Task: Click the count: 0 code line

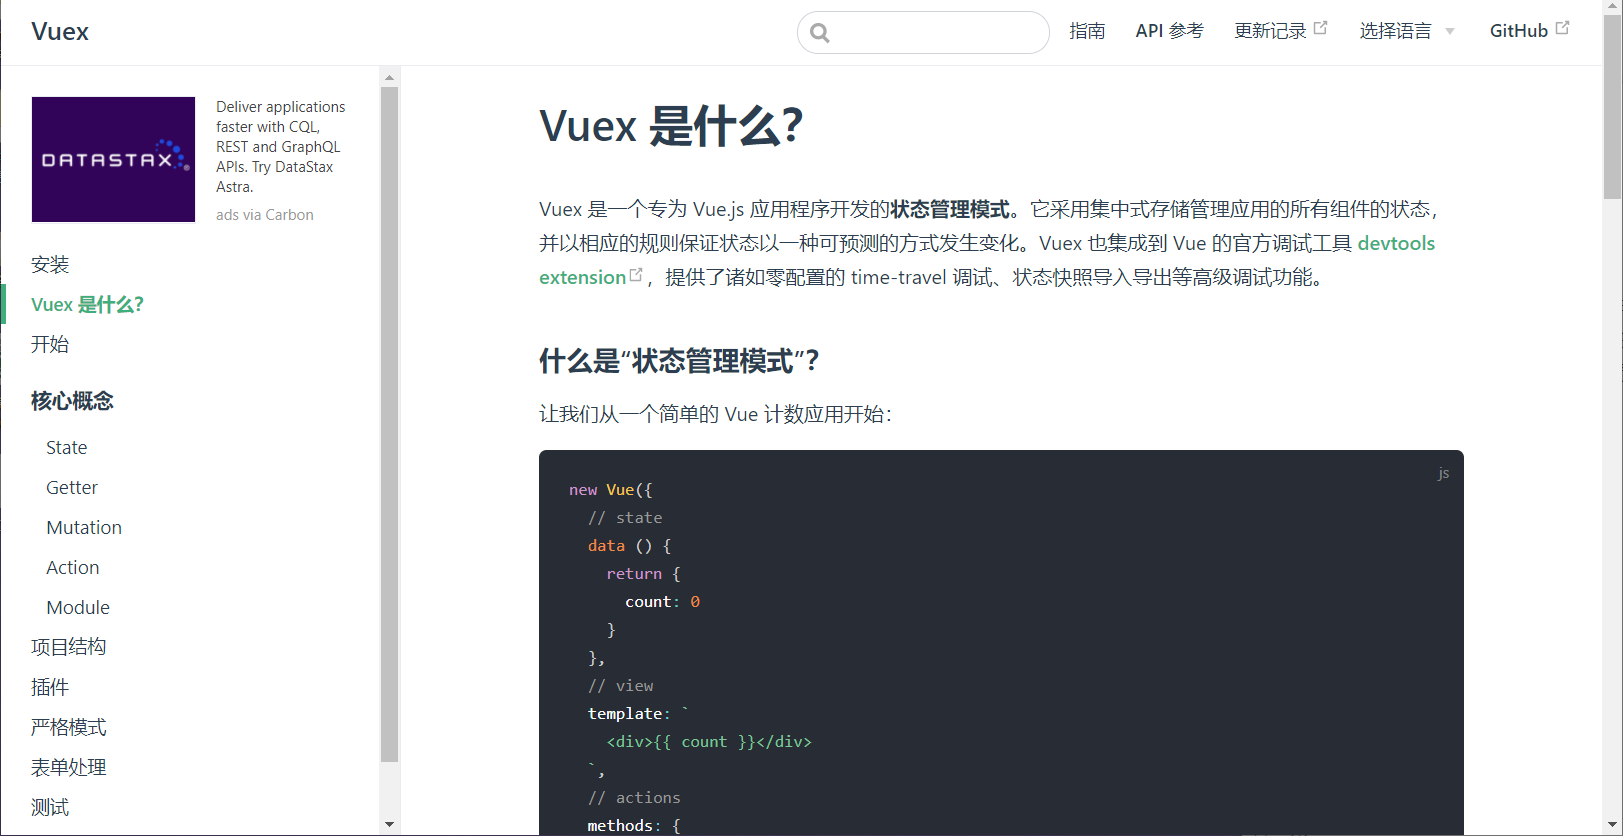Action: coord(662,602)
